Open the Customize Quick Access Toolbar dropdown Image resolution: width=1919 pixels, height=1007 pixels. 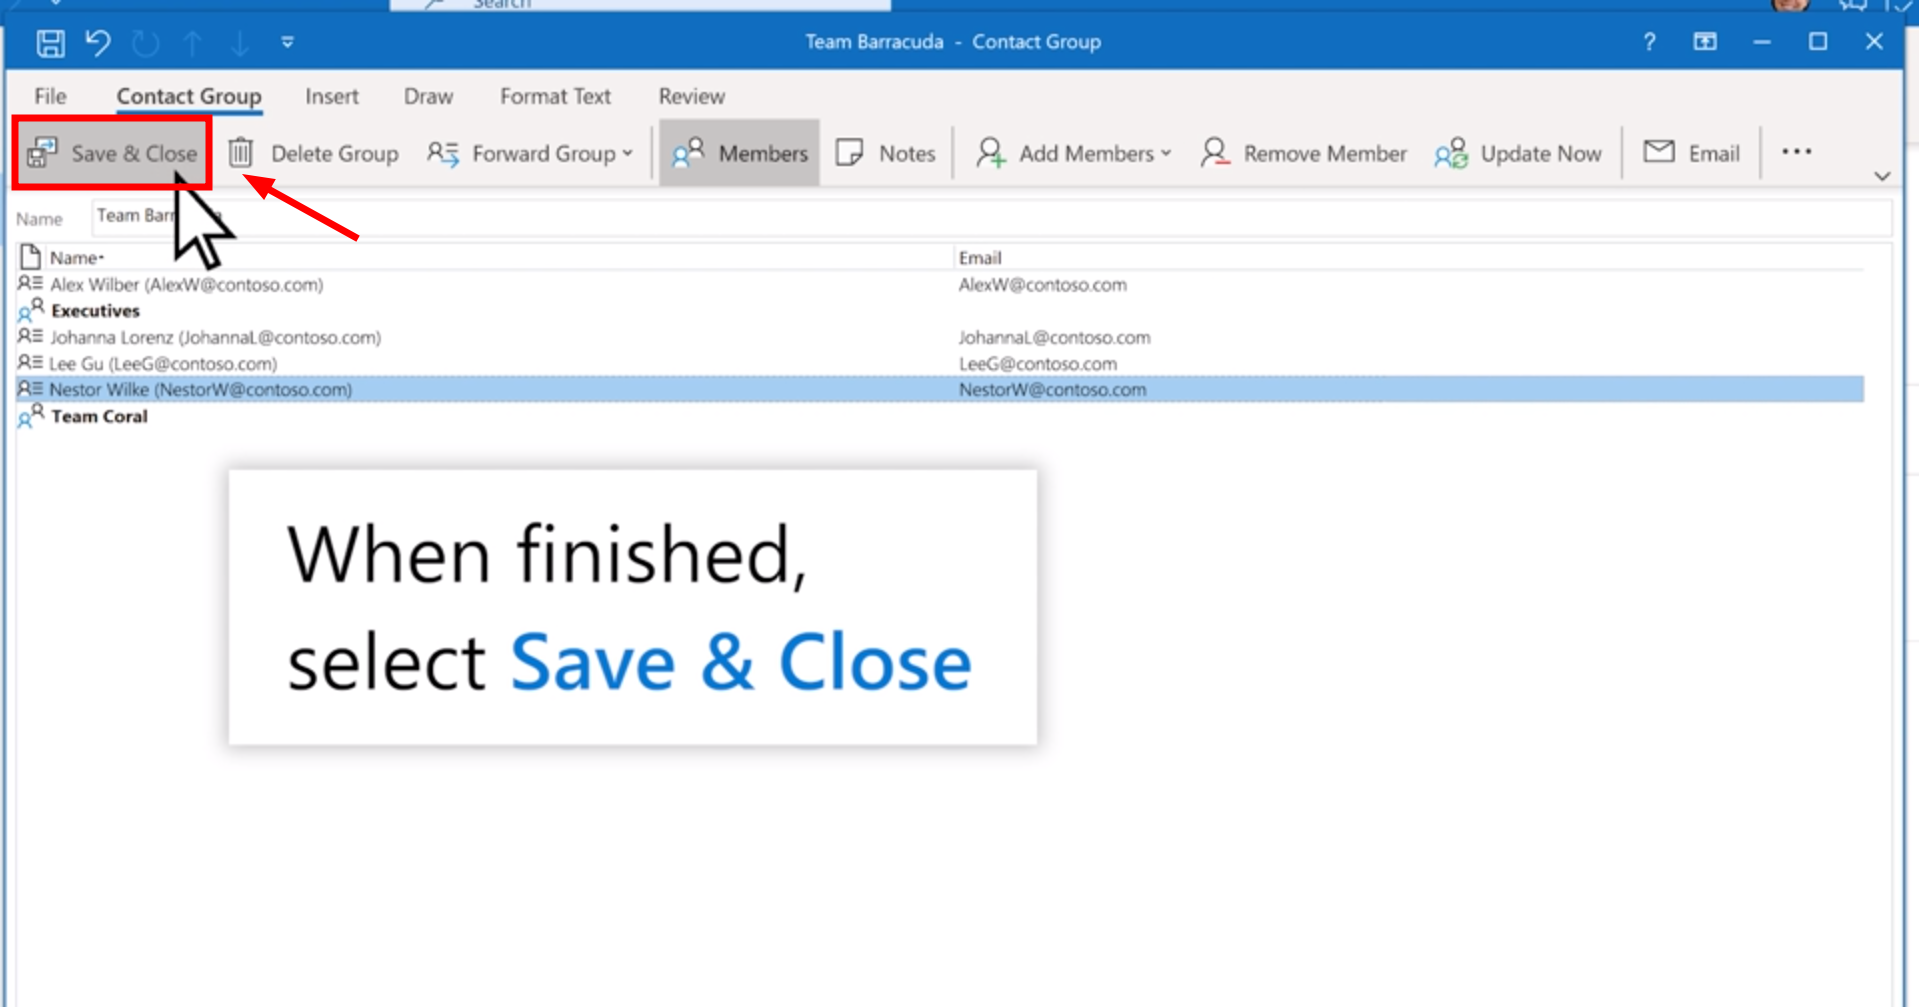click(285, 43)
